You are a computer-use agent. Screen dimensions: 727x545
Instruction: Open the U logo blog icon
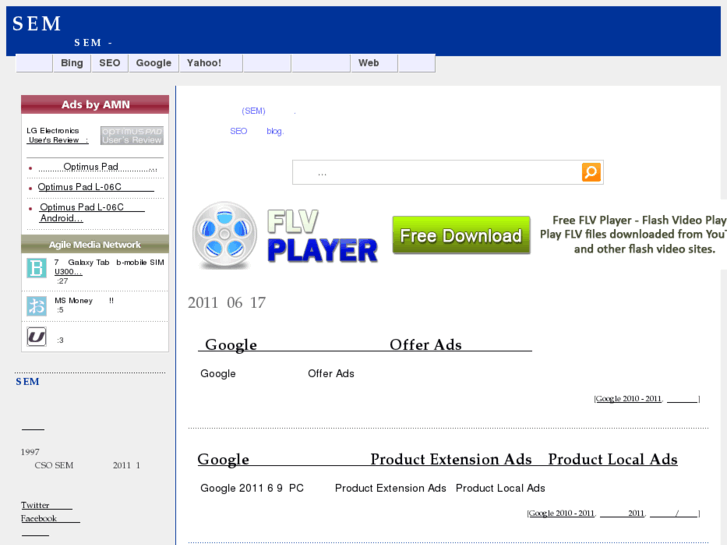[36, 336]
